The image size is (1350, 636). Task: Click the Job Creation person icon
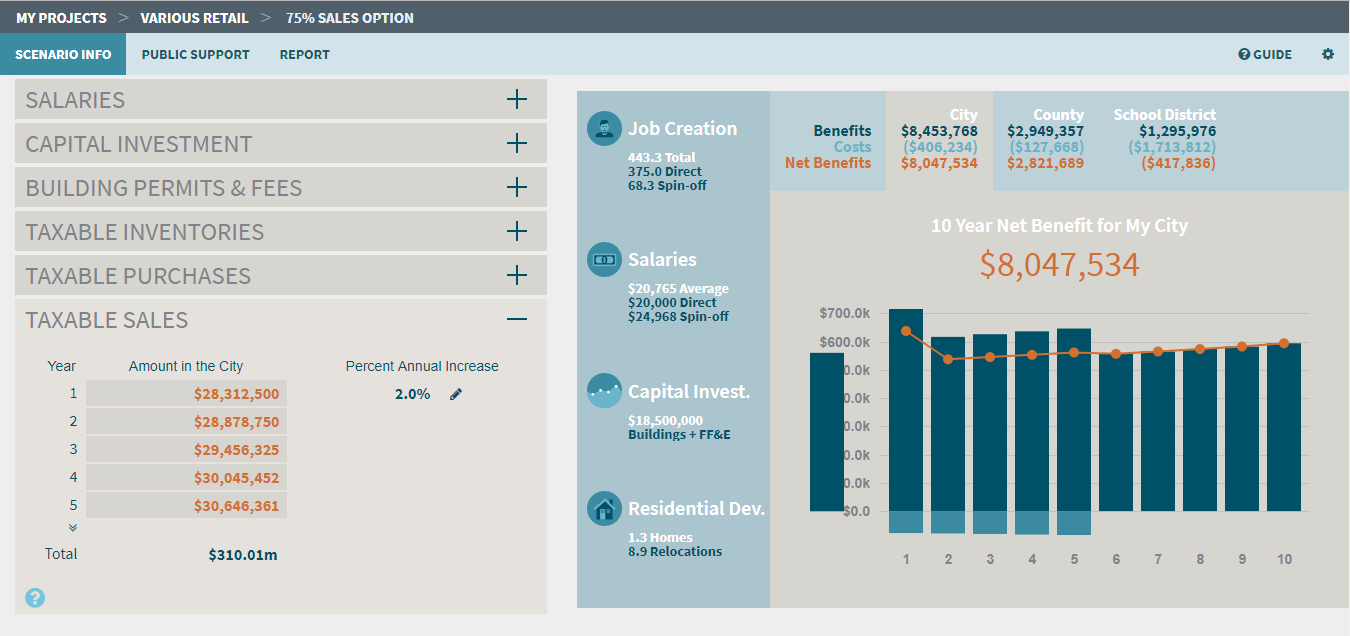[604, 128]
